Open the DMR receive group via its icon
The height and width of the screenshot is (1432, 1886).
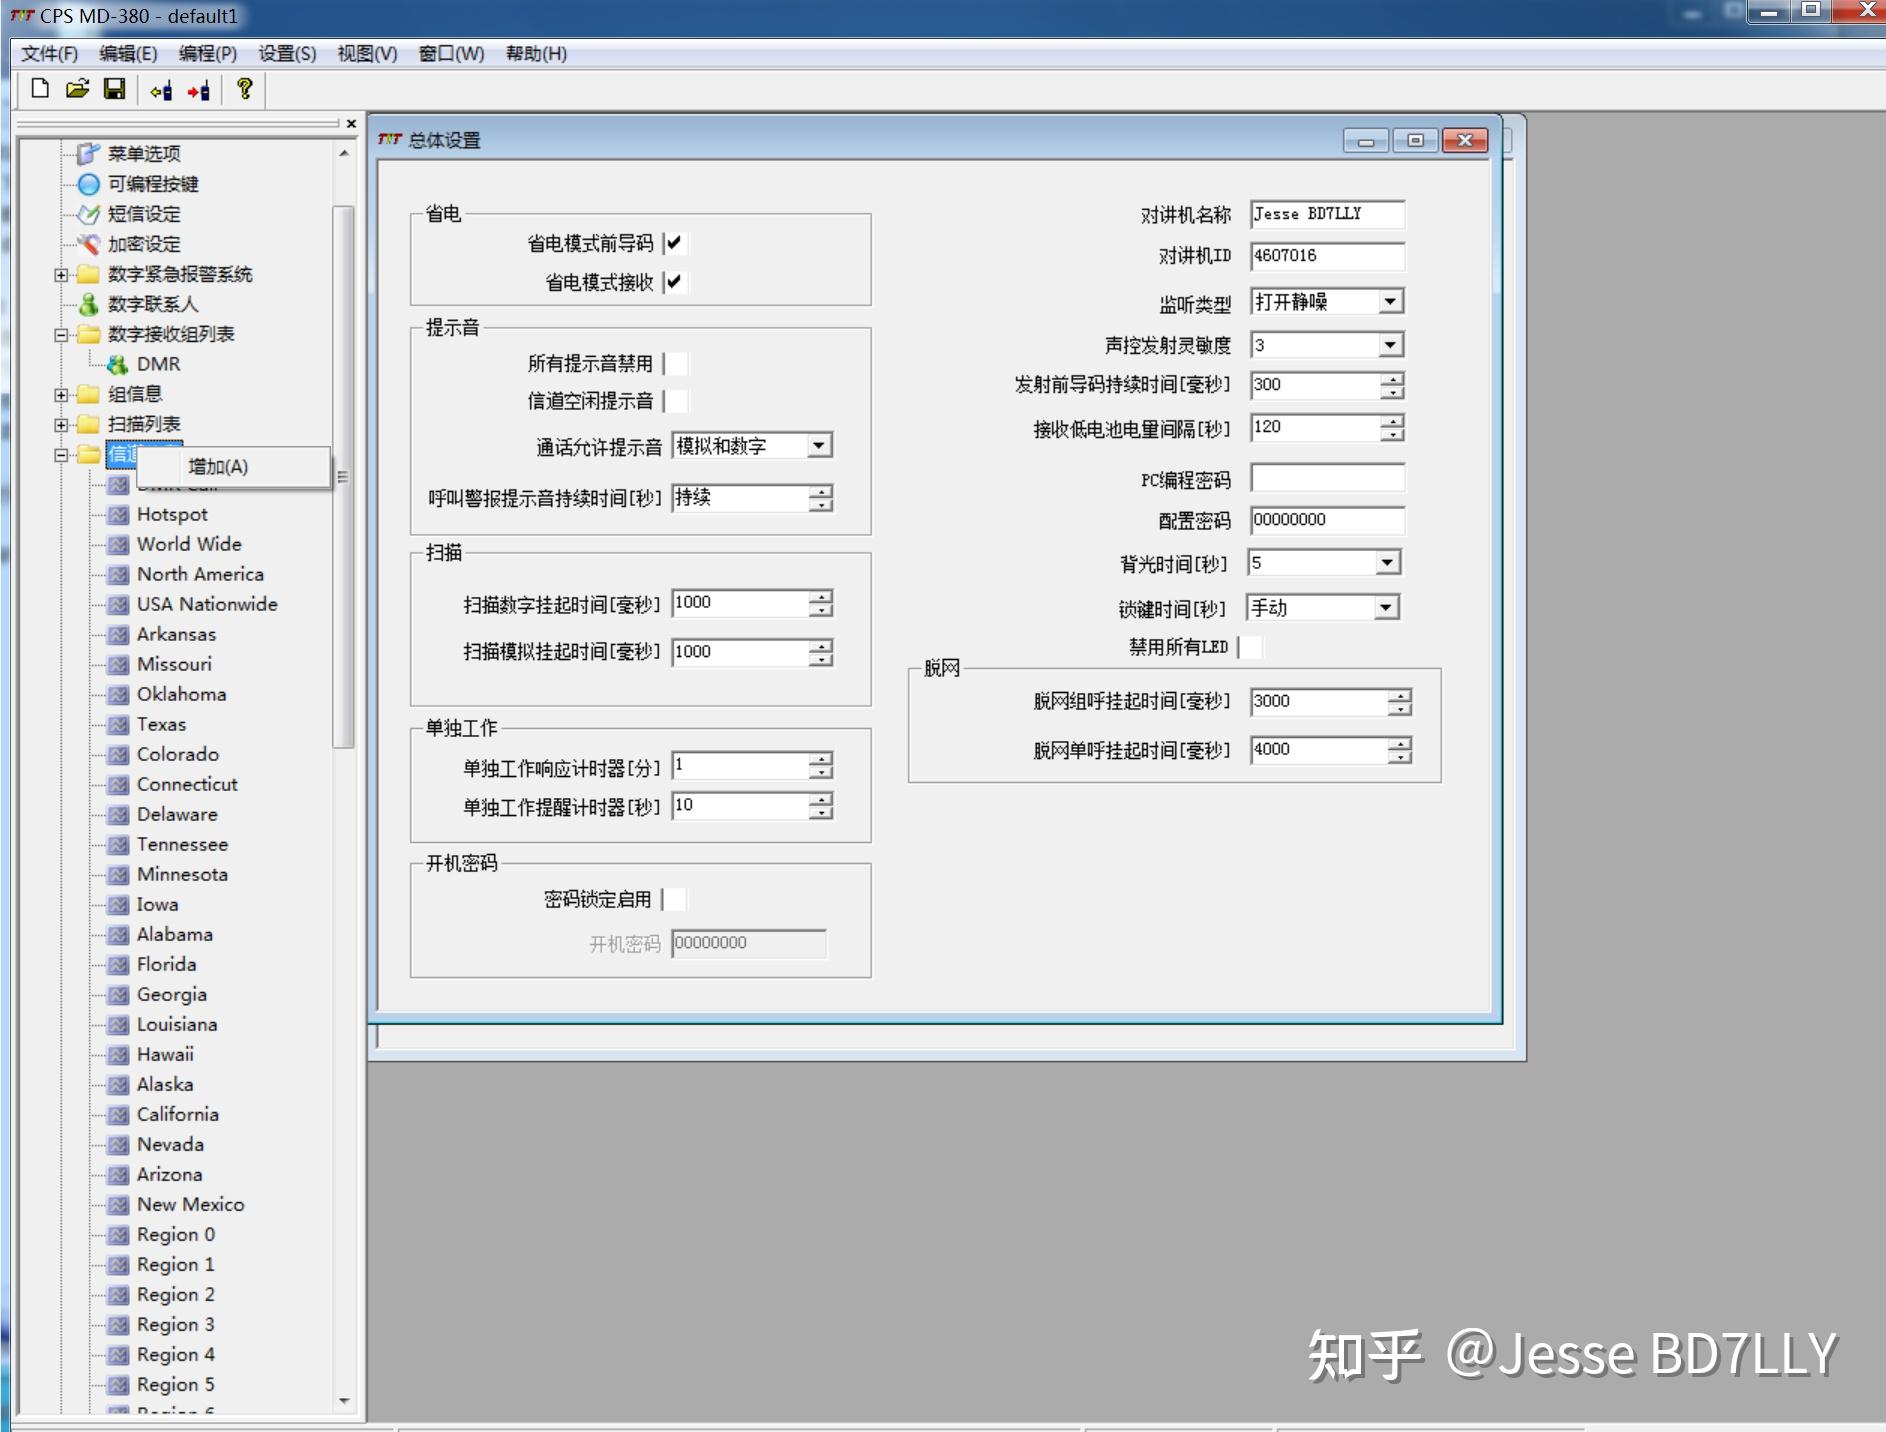(118, 364)
